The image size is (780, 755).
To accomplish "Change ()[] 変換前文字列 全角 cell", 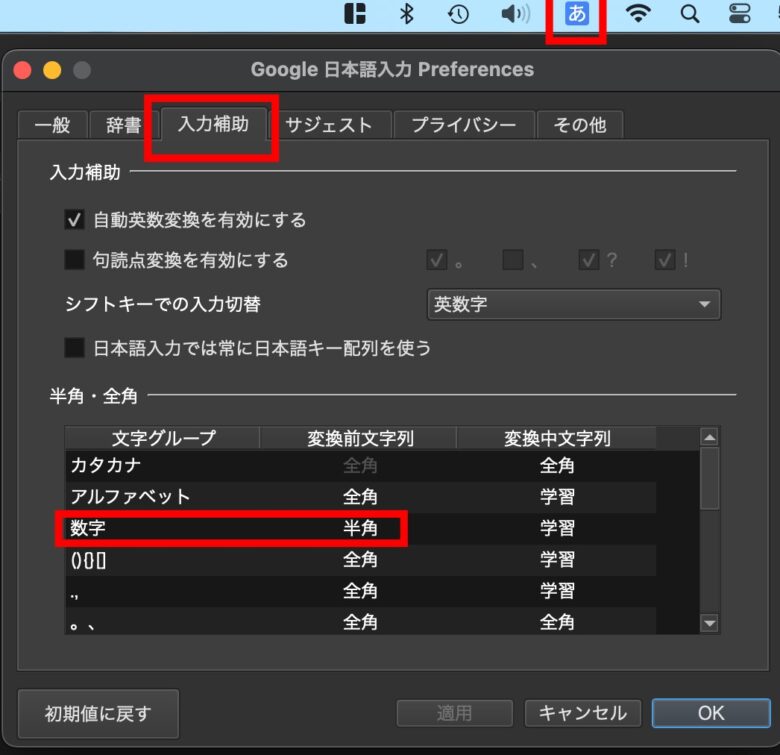I will point(360,560).
